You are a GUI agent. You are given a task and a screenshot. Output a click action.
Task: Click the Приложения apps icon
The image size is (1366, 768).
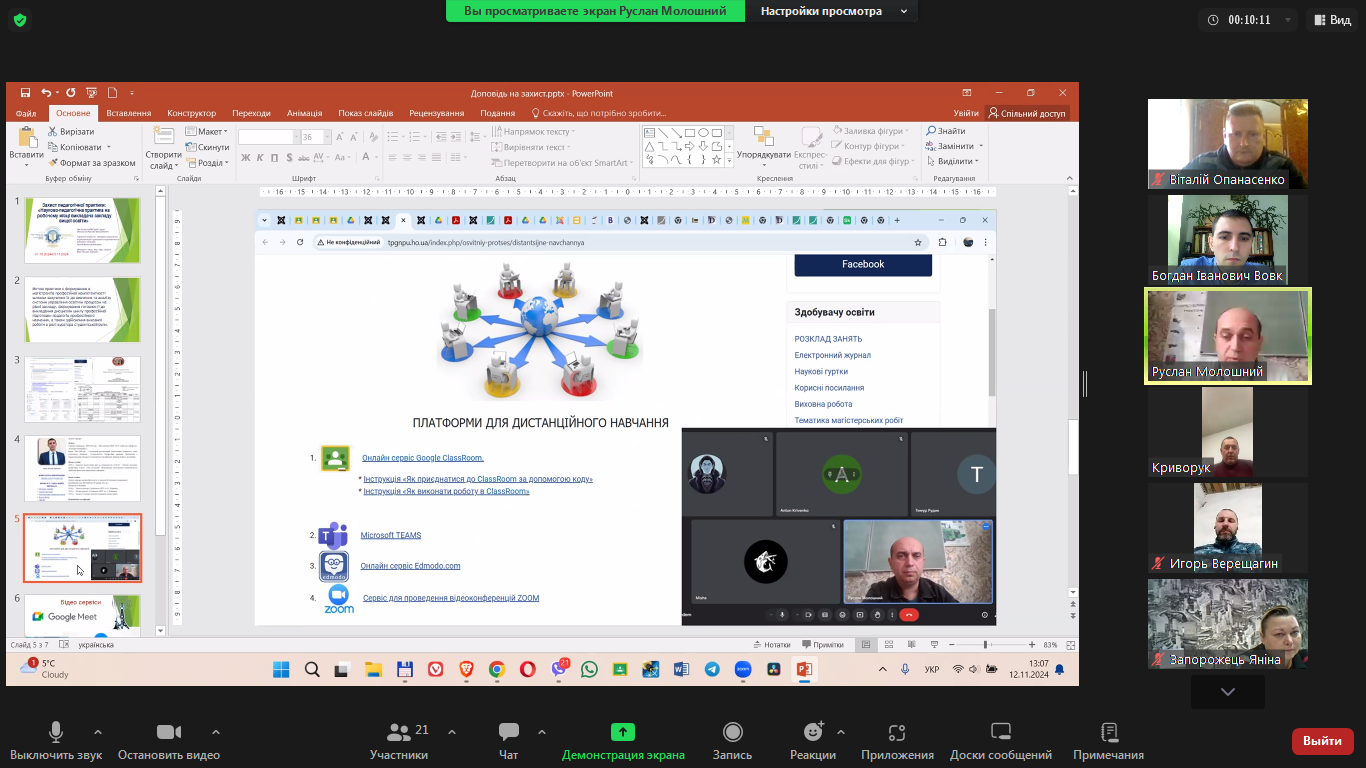point(897,740)
